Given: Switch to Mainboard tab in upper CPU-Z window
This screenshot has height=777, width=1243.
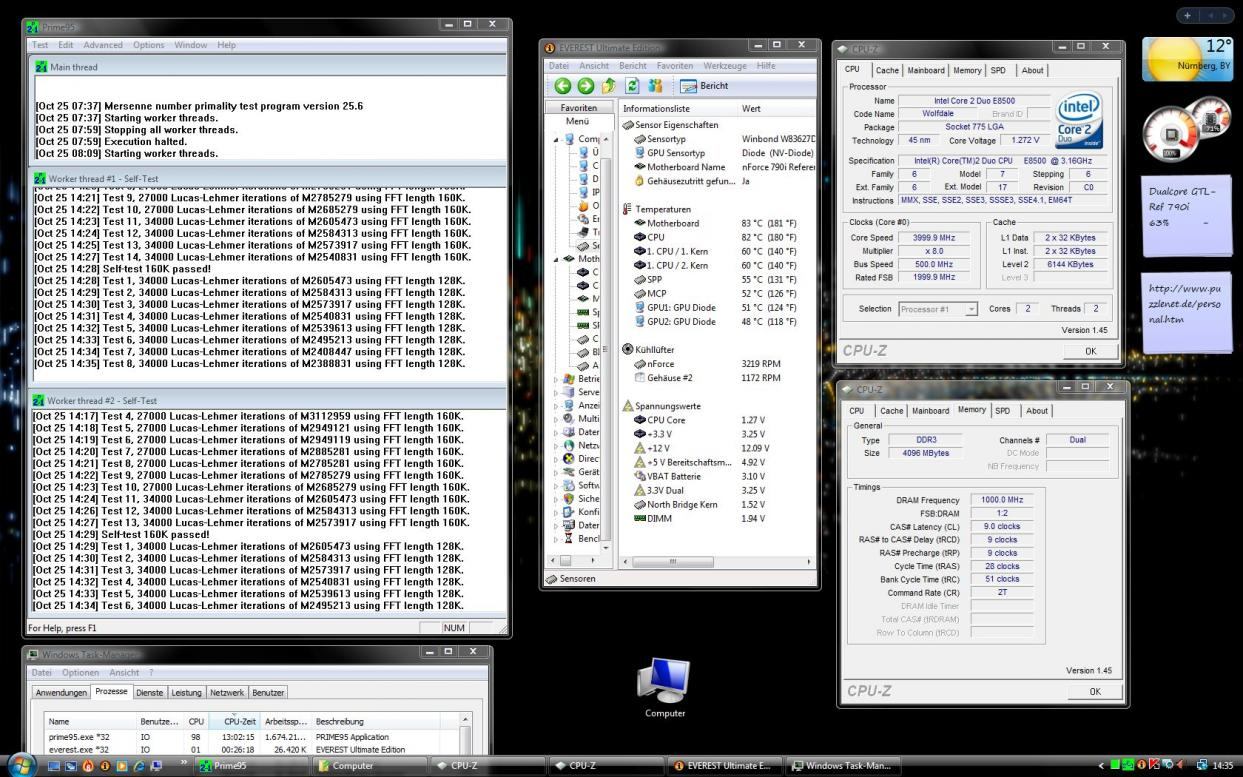Looking at the screenshot, I should coord(926,70).
